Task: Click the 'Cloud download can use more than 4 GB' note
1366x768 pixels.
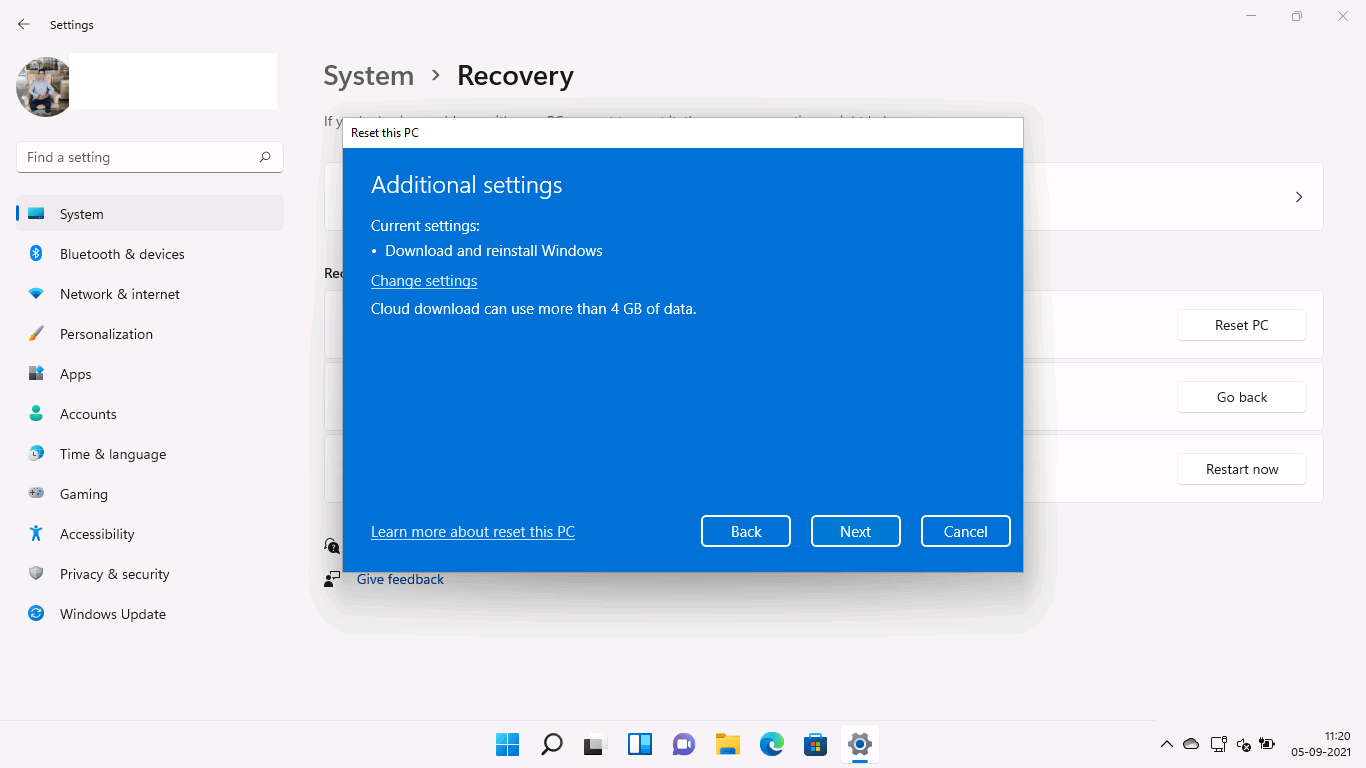Action: click(534, 309)
